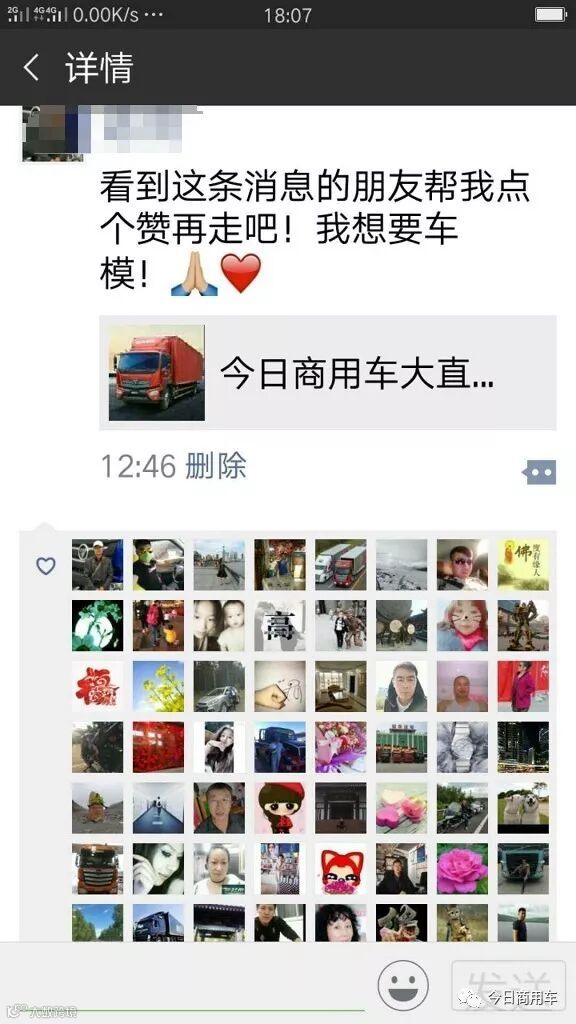Open the red truck article thumbnail
Viewport: 576px width, 1024px height.
click(x=157, y=373)
